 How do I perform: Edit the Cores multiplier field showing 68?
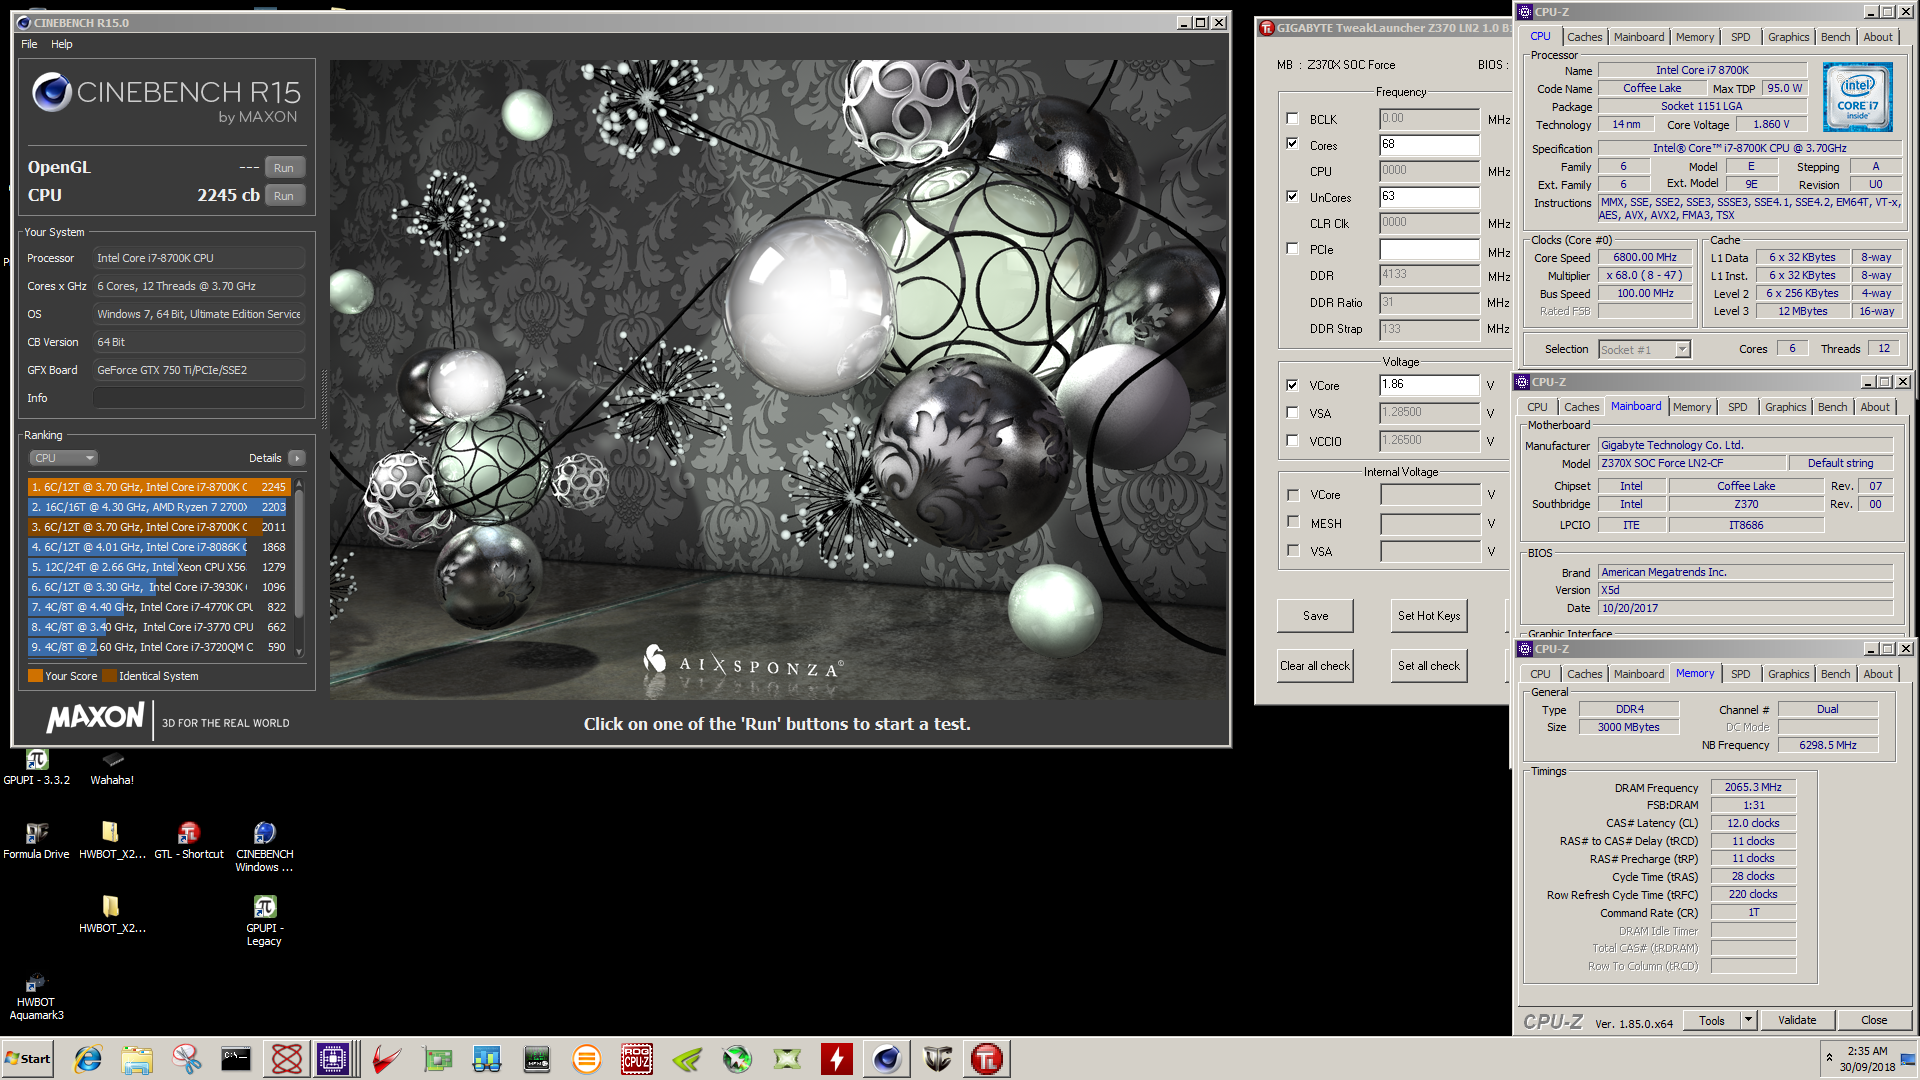(x=1429, y=145)
